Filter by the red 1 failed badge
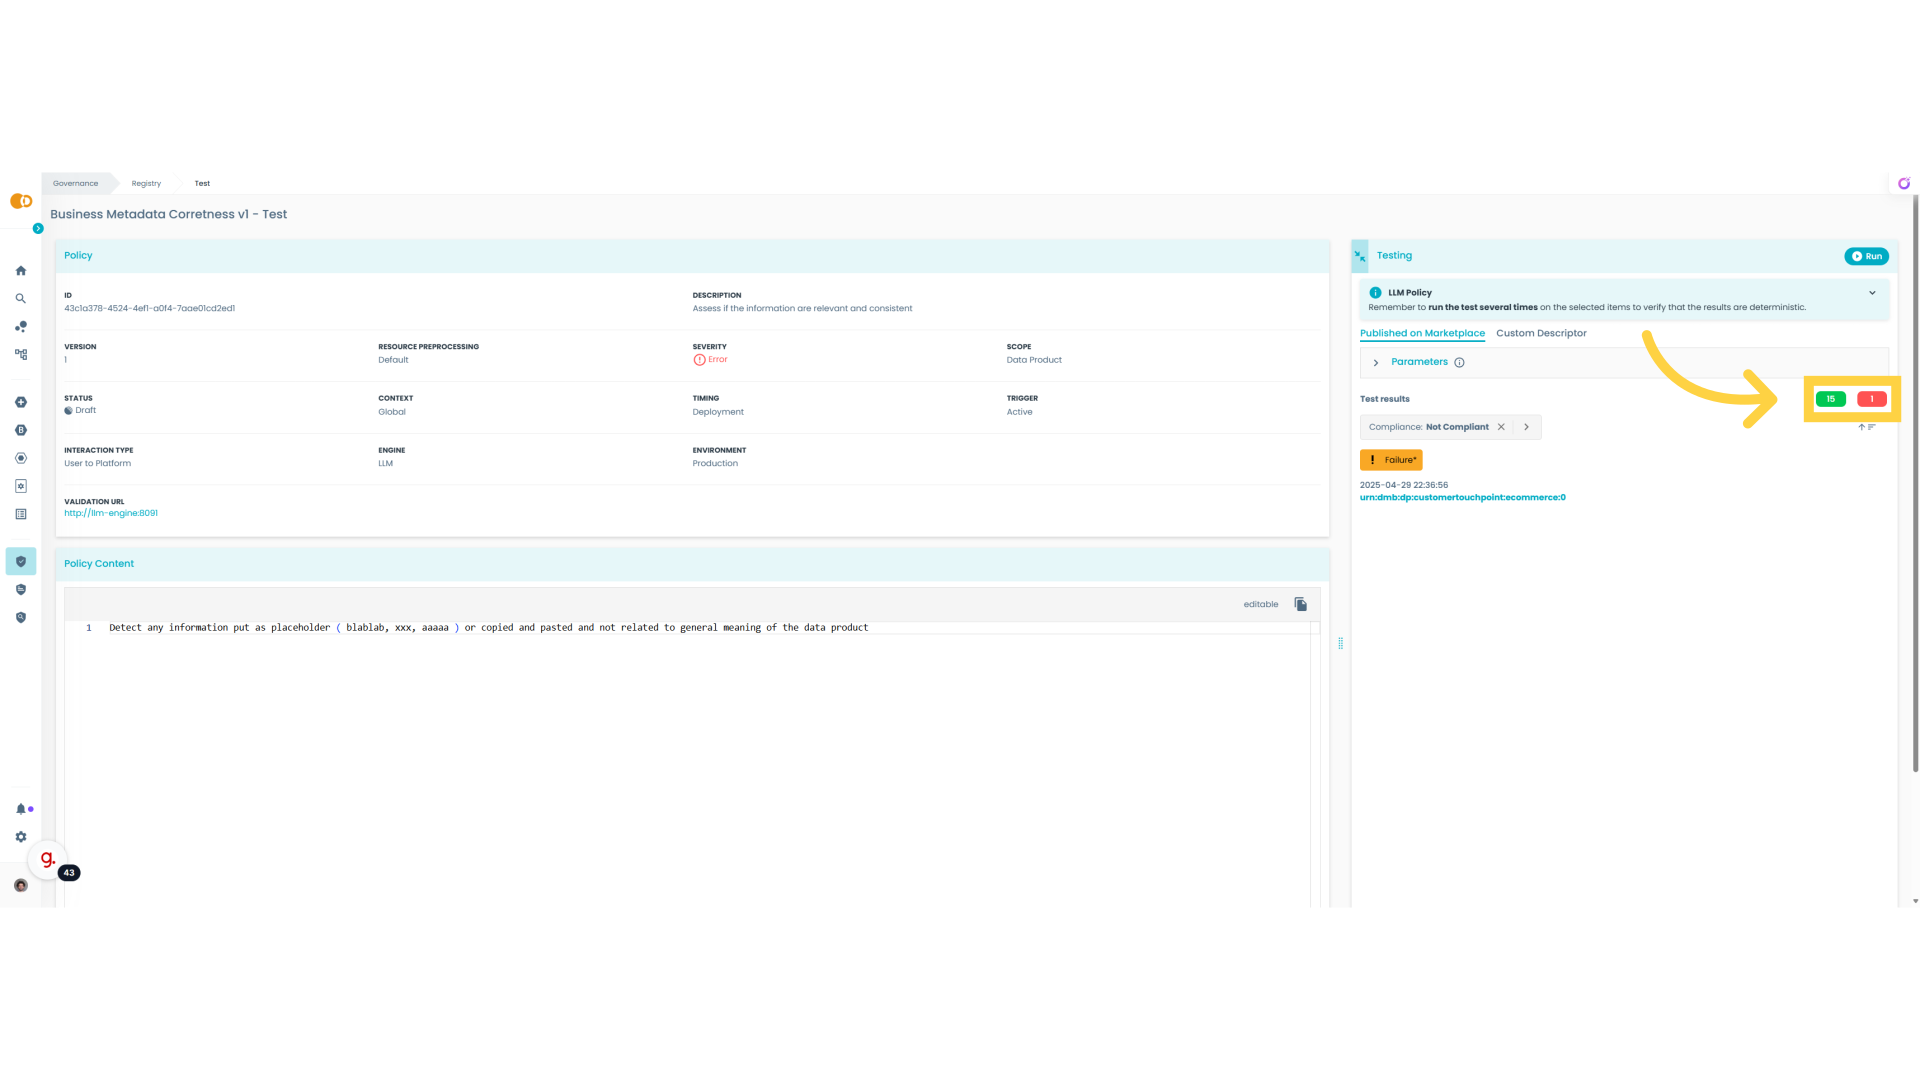Image resolution: width=1920 pixels, height=1080 pixels. (1871, 399)
